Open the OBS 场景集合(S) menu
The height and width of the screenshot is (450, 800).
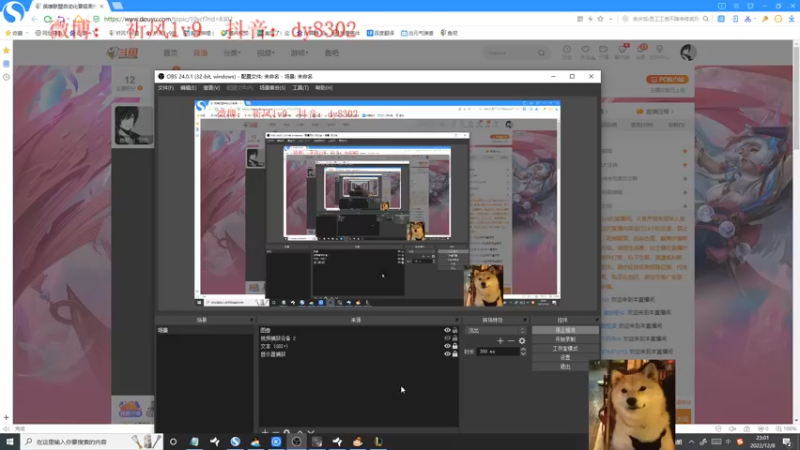click(272, 88)
